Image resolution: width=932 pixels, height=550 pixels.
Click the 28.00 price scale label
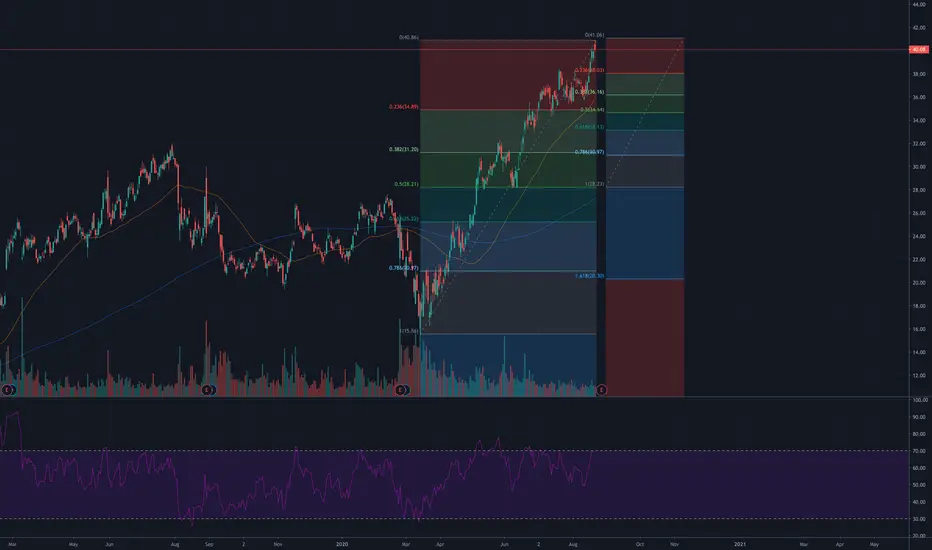pos(919,190)
